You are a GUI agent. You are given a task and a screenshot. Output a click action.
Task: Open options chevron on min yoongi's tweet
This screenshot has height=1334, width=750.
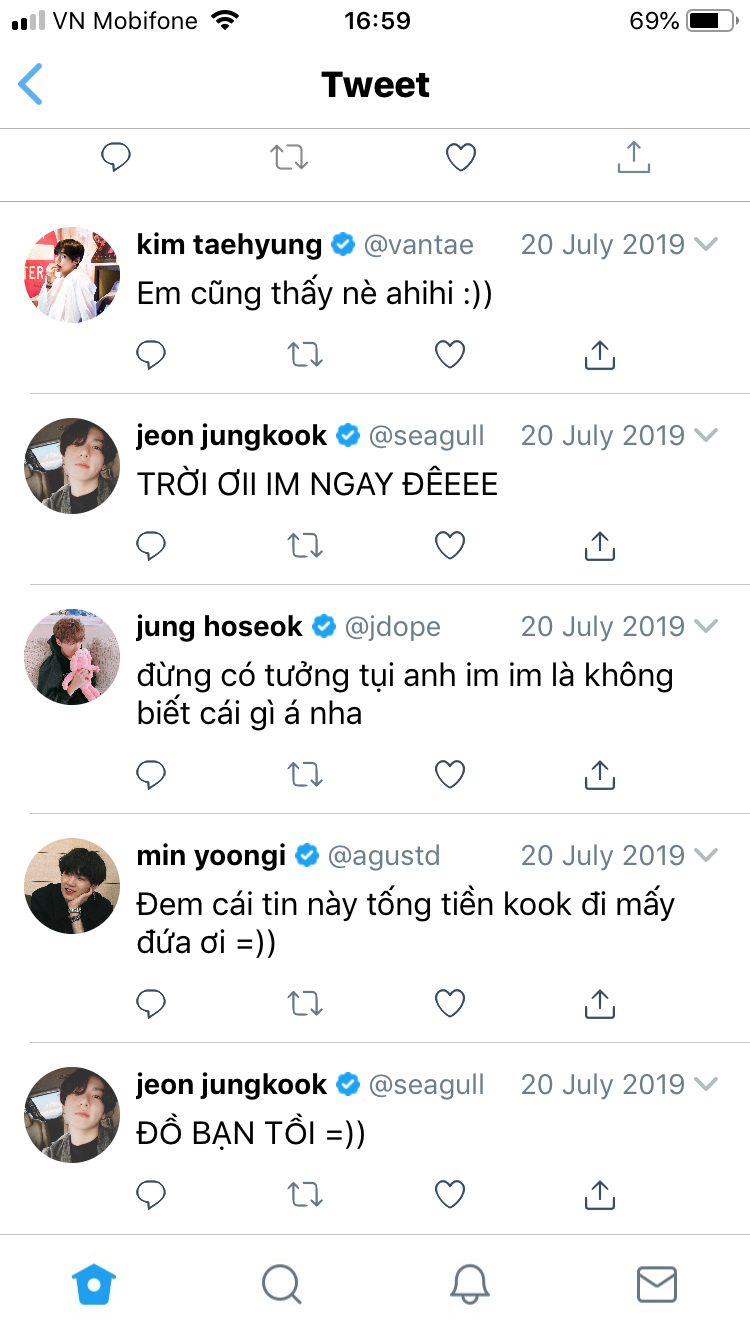(x=707, y=856)
